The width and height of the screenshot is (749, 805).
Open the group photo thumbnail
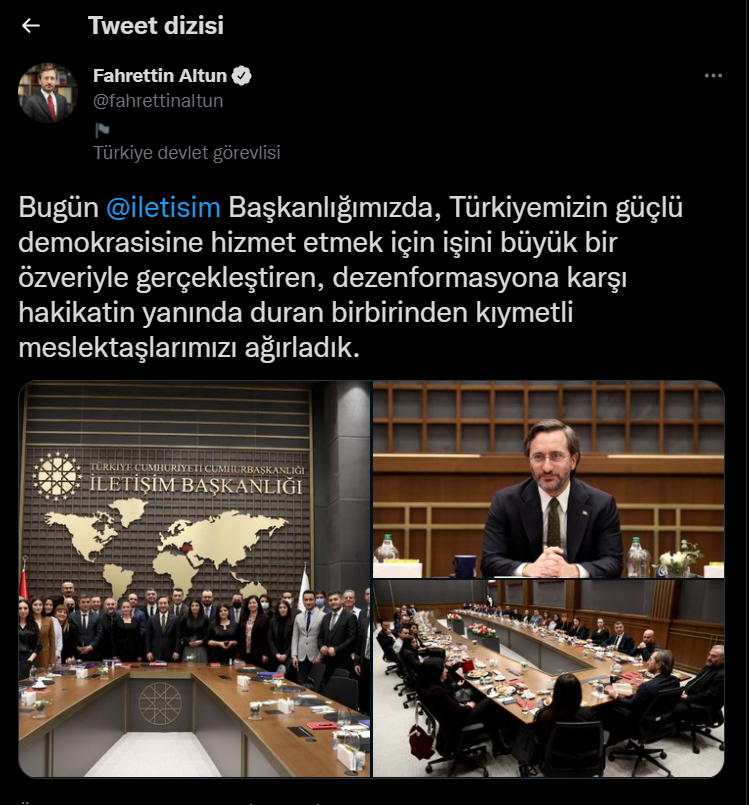pos(195,579)
